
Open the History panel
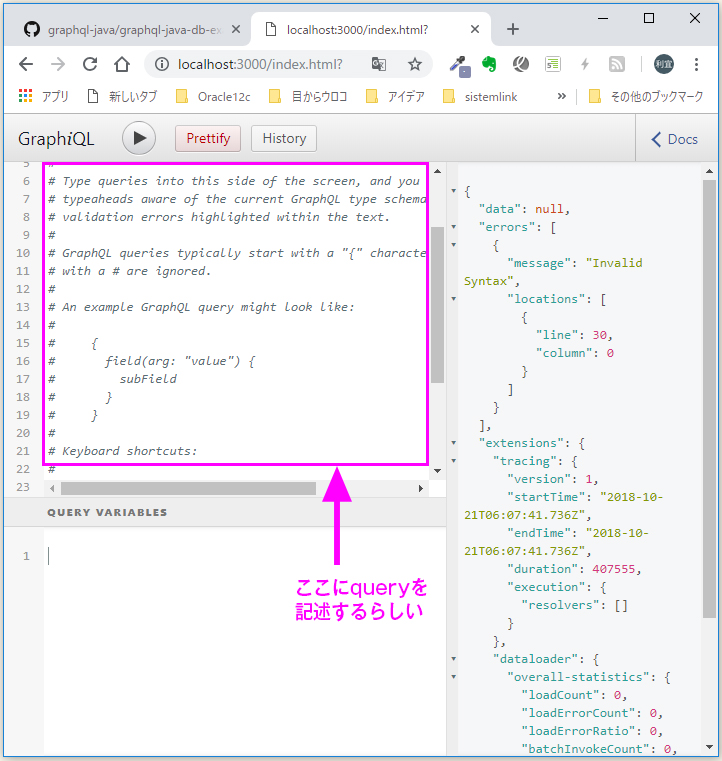point(284,138)
